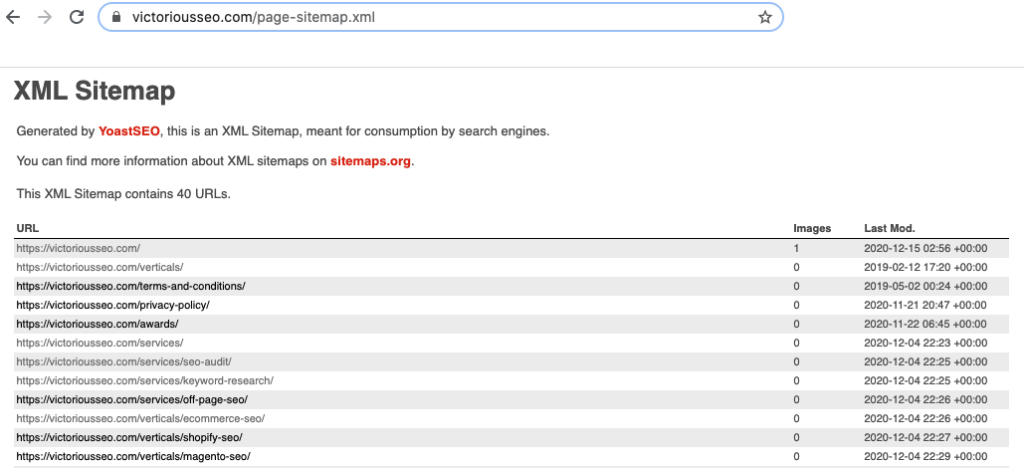1024x468 pixels.
Task: Click the browser back arrow
Action: tap(14, 17)
